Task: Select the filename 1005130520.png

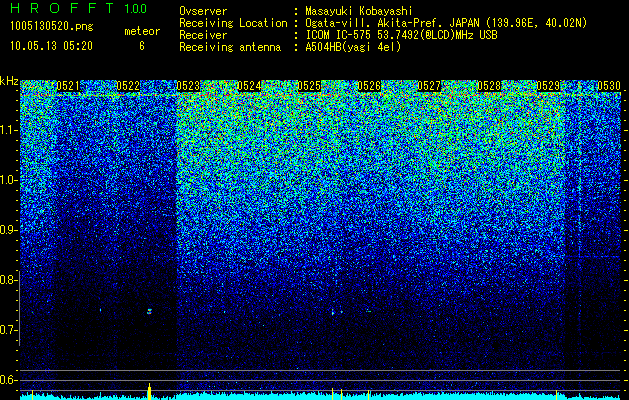Action: coord(52,26)
